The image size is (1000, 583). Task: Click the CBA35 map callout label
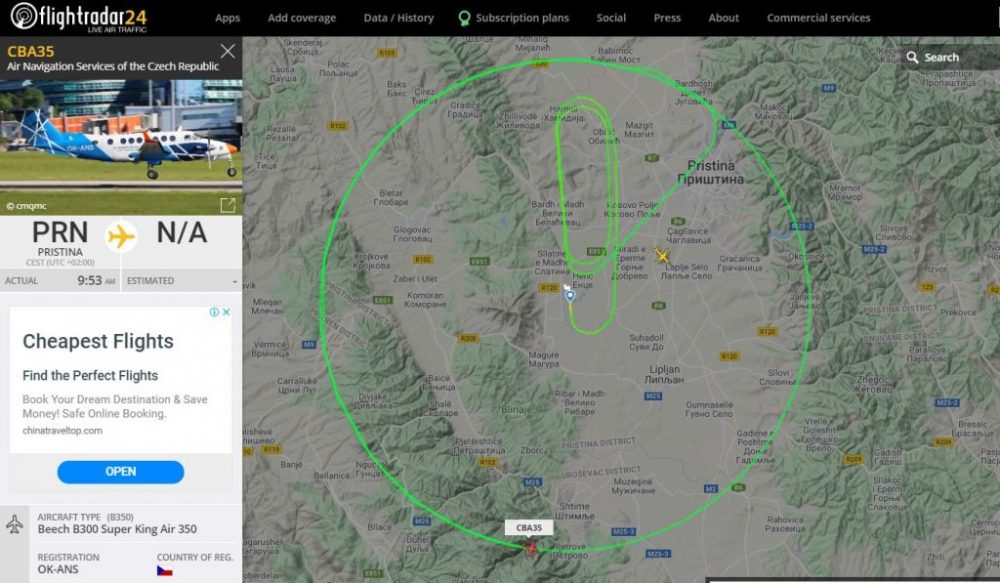pos(529,528)
